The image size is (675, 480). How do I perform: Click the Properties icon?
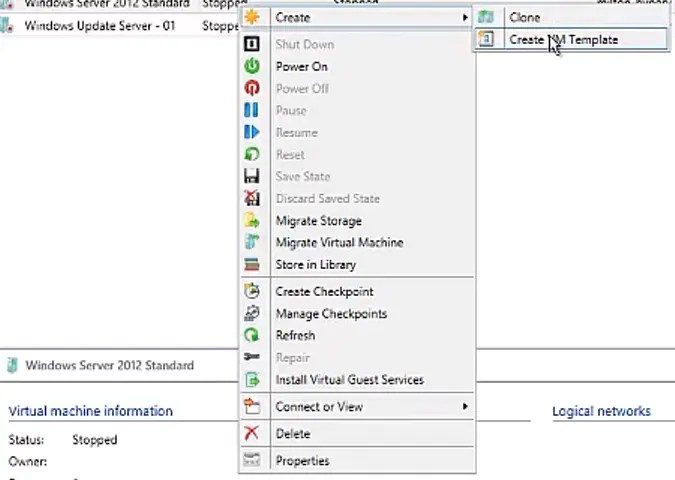252,460
